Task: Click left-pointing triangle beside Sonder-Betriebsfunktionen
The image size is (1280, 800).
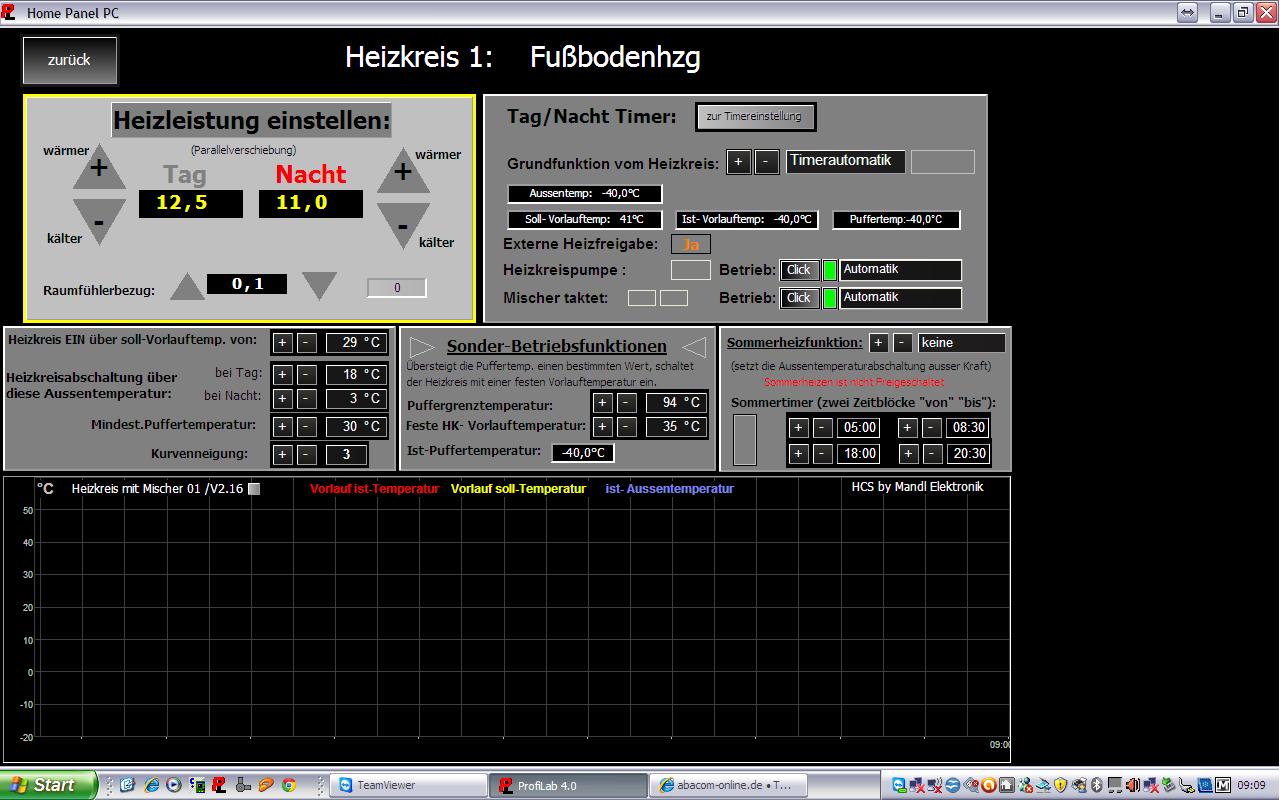Action: click(x=694, y=346)
